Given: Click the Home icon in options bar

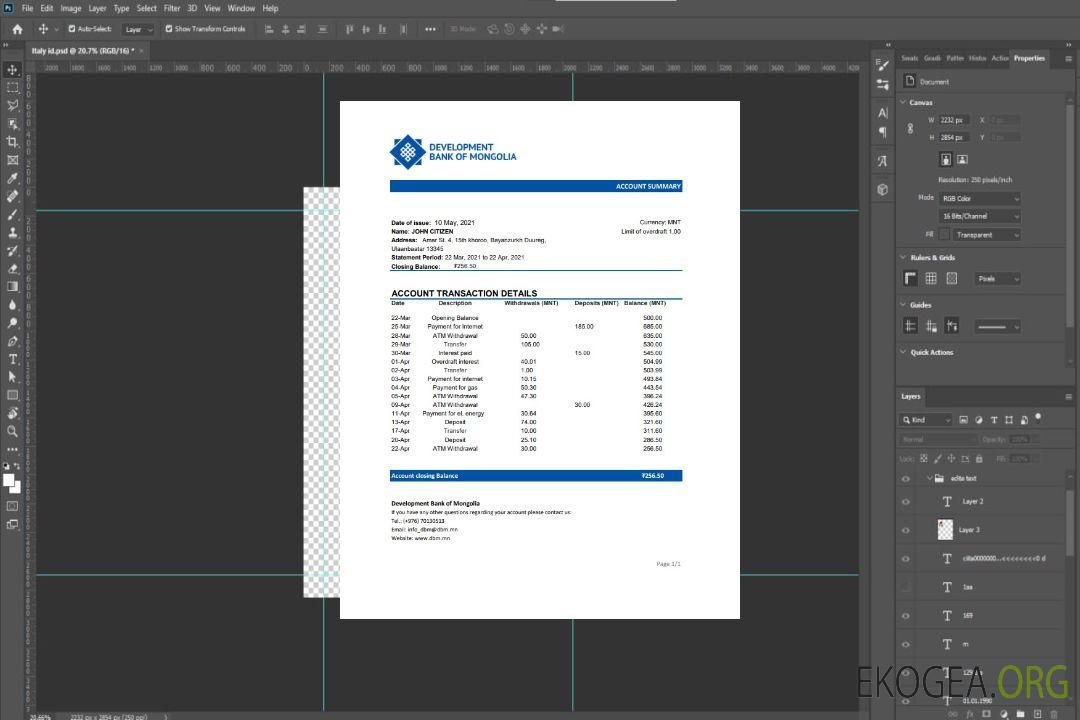Looking at the screenshot, I should point(17,29).
